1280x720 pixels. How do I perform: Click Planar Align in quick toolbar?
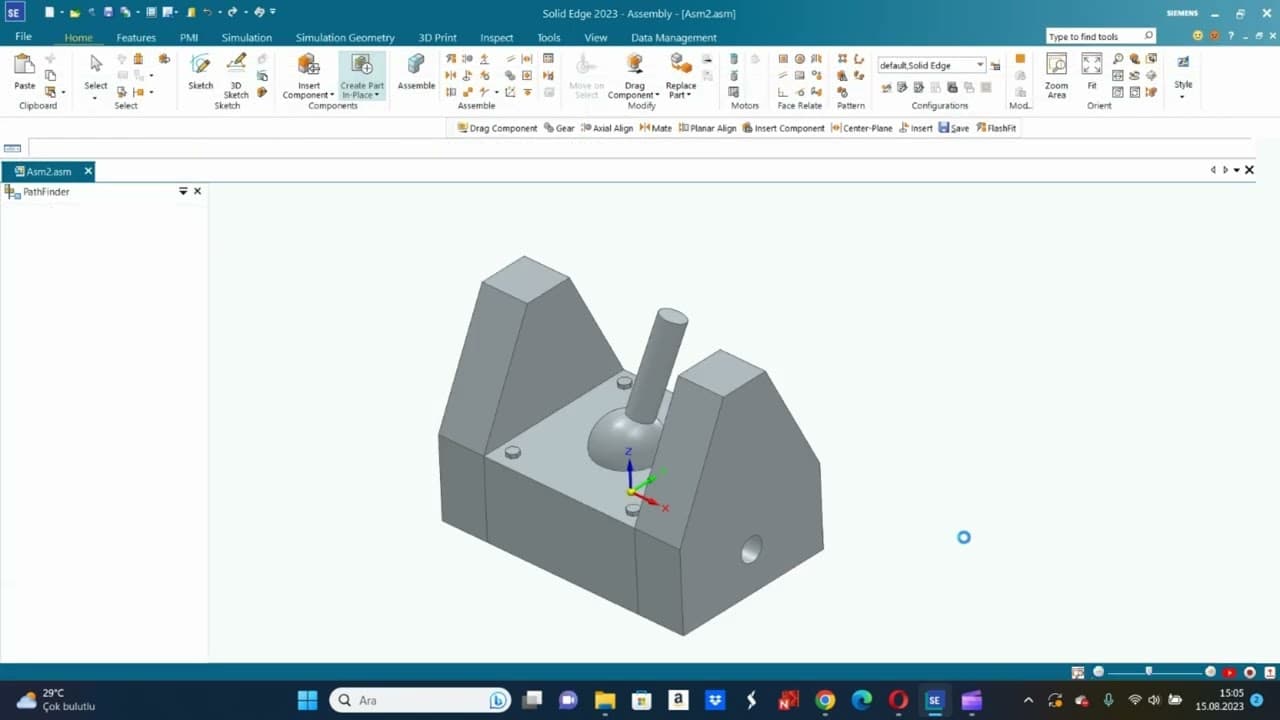coord(707,128)
